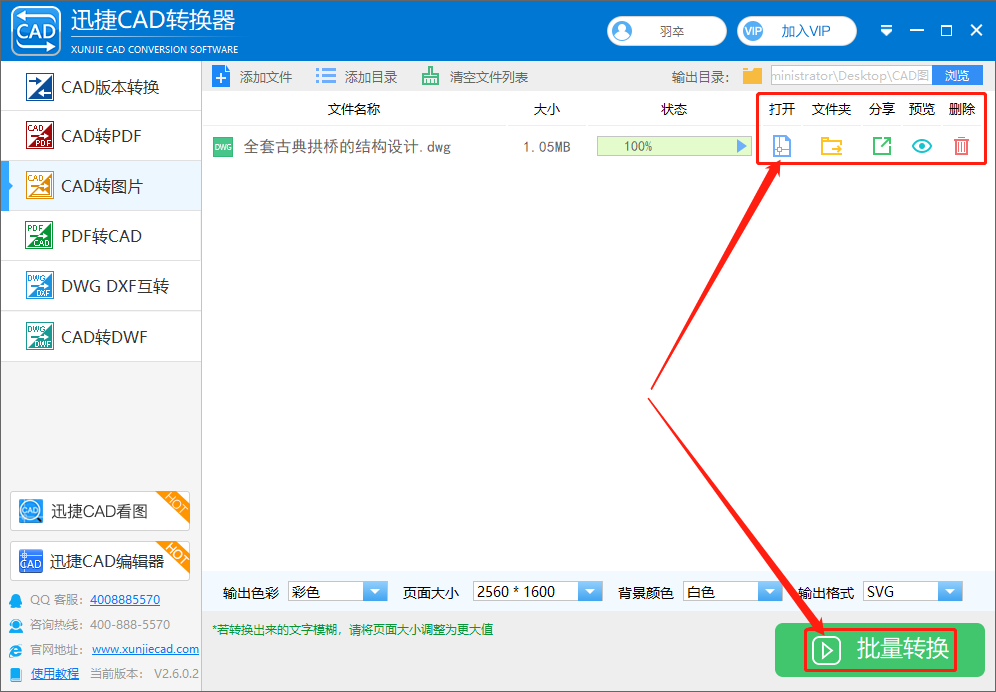This screenshot has height=692, width=996.
Task: Delete the file with the trash icon
Action: (961, 146)
